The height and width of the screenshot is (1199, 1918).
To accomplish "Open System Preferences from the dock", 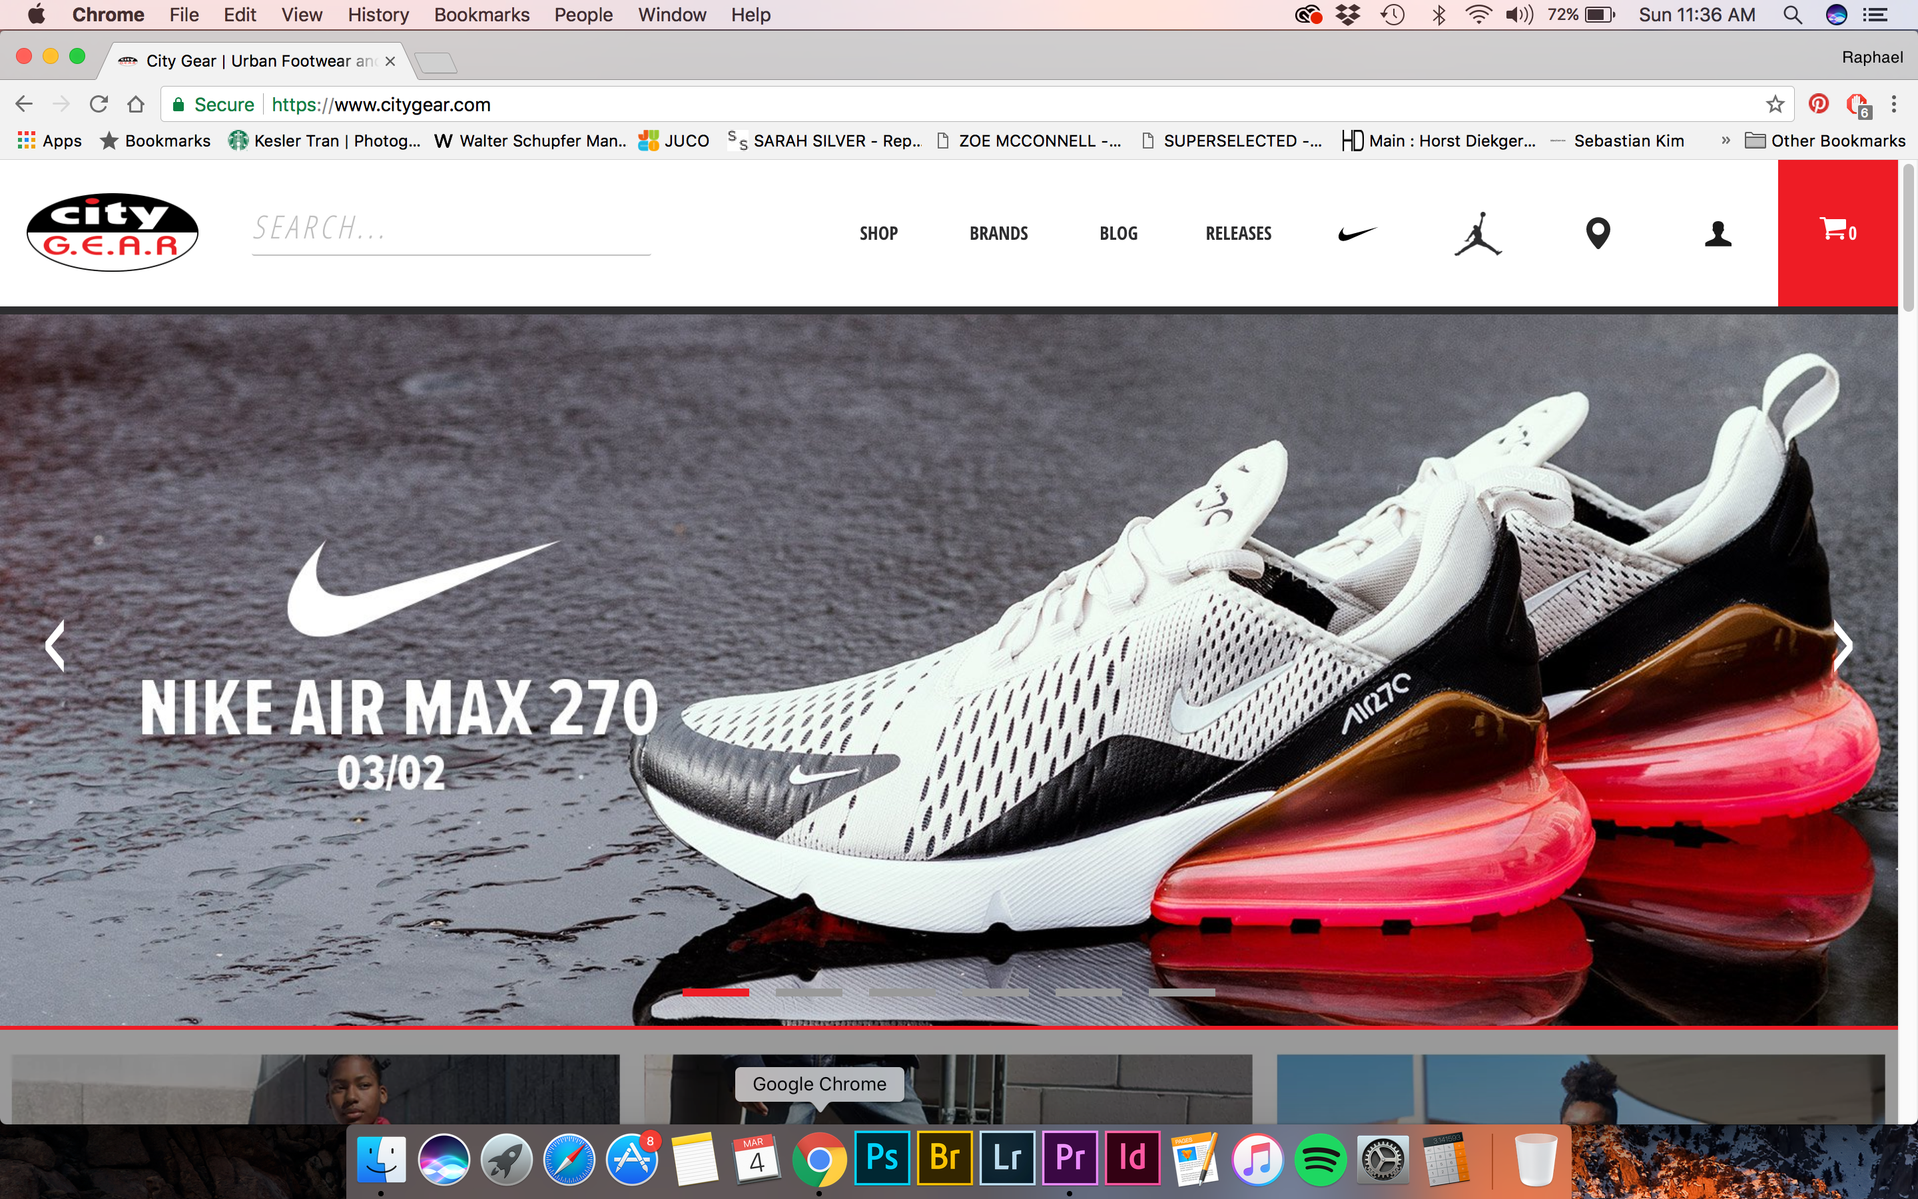I will (x=1382, y=1159).
